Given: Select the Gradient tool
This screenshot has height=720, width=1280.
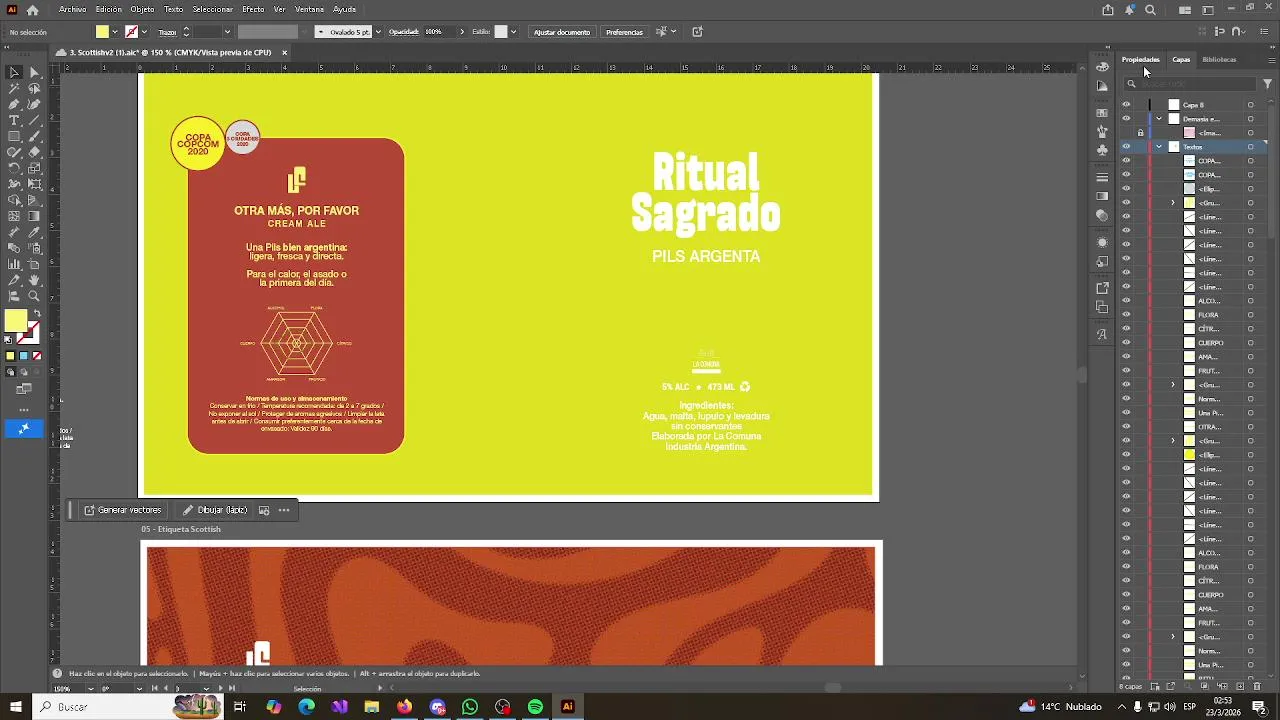Looking at the screenshot, I should pos(34,216).
